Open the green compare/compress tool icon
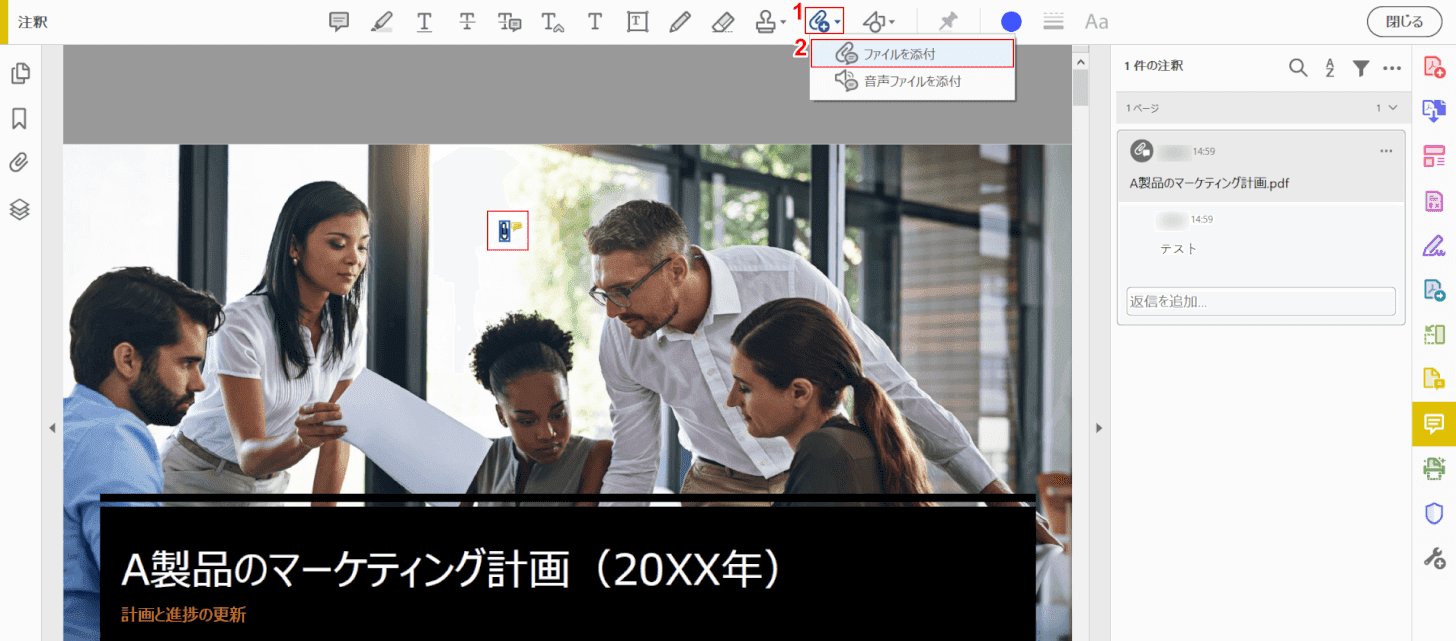Image resolution: width=1456 pixels, height=641 pixels. [1434, 334]
